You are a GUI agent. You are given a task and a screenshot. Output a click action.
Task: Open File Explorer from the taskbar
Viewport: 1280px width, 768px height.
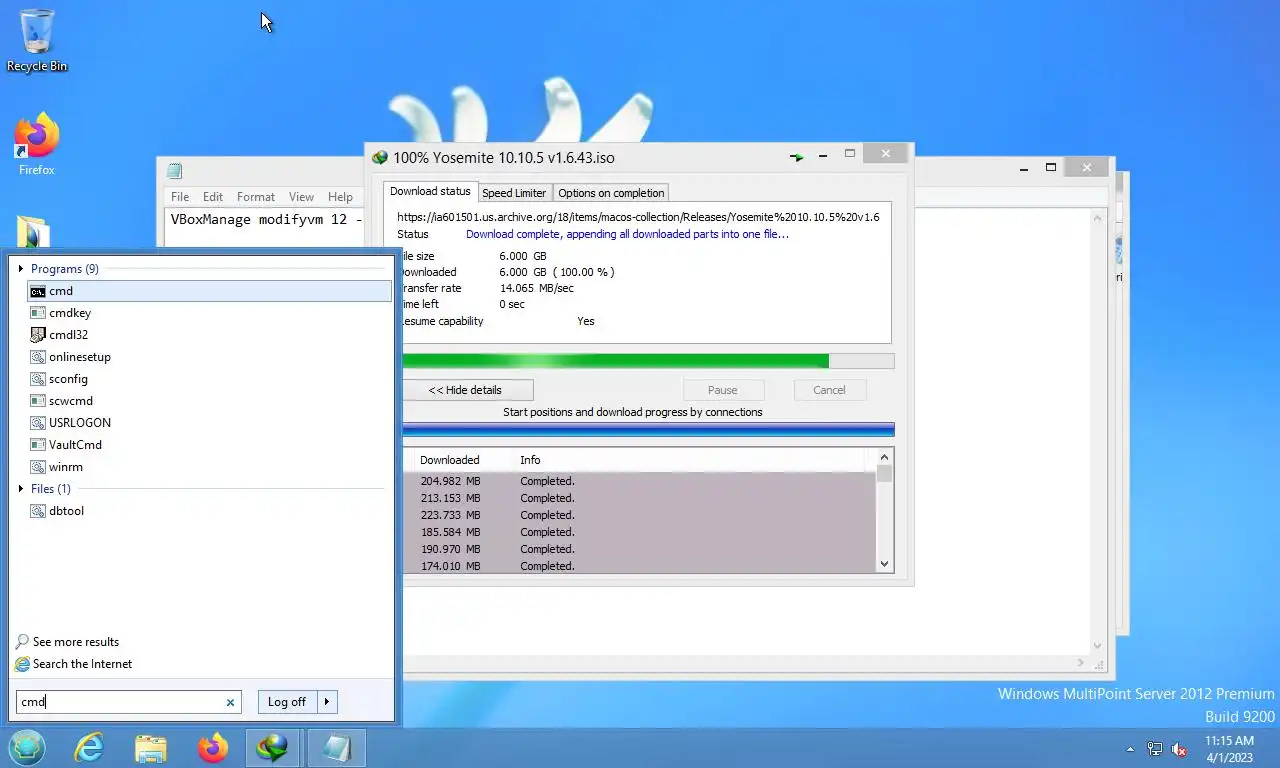151,748
